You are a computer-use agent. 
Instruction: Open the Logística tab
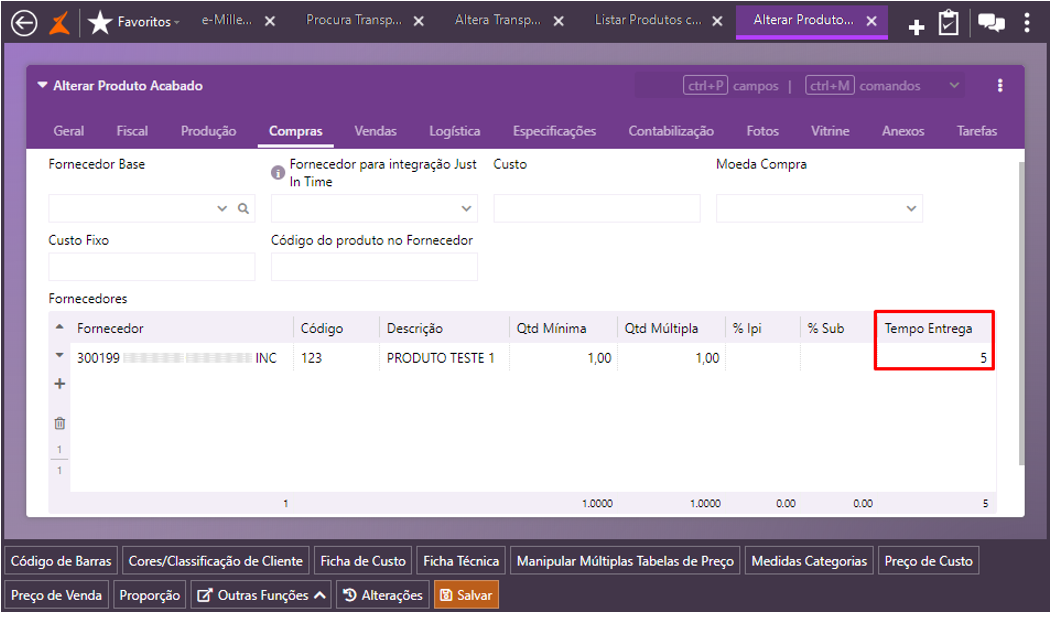[x=454, y=131]
